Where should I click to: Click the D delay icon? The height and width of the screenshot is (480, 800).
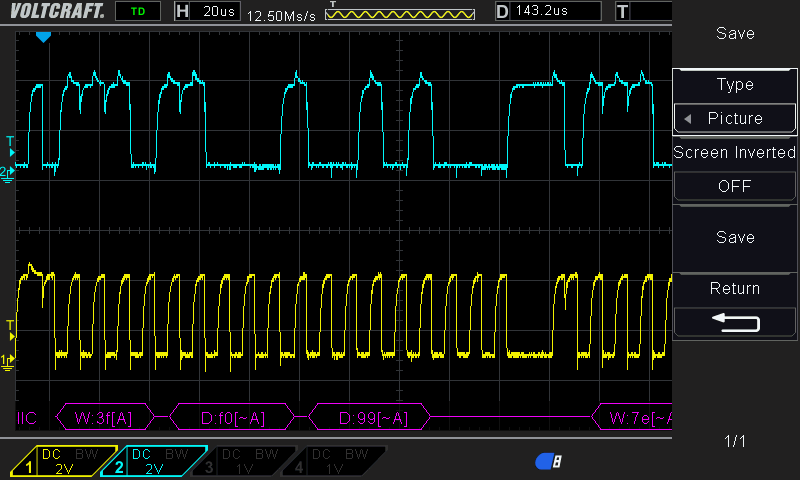click(x=502, y=11)
